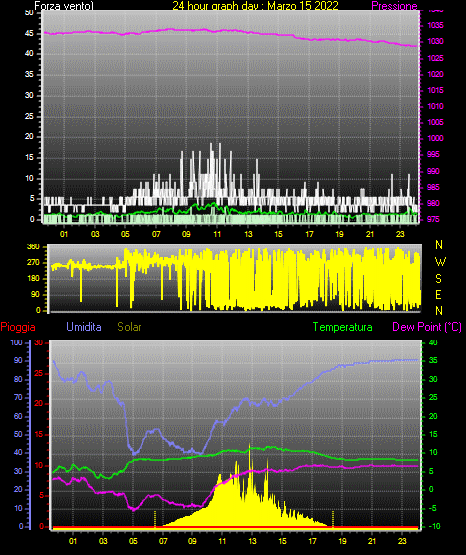This screenshot has width=466, height=555.
Task: Click compass letter W on the wind direction chart
Action: pyautogui.click(x=440, y=262)
